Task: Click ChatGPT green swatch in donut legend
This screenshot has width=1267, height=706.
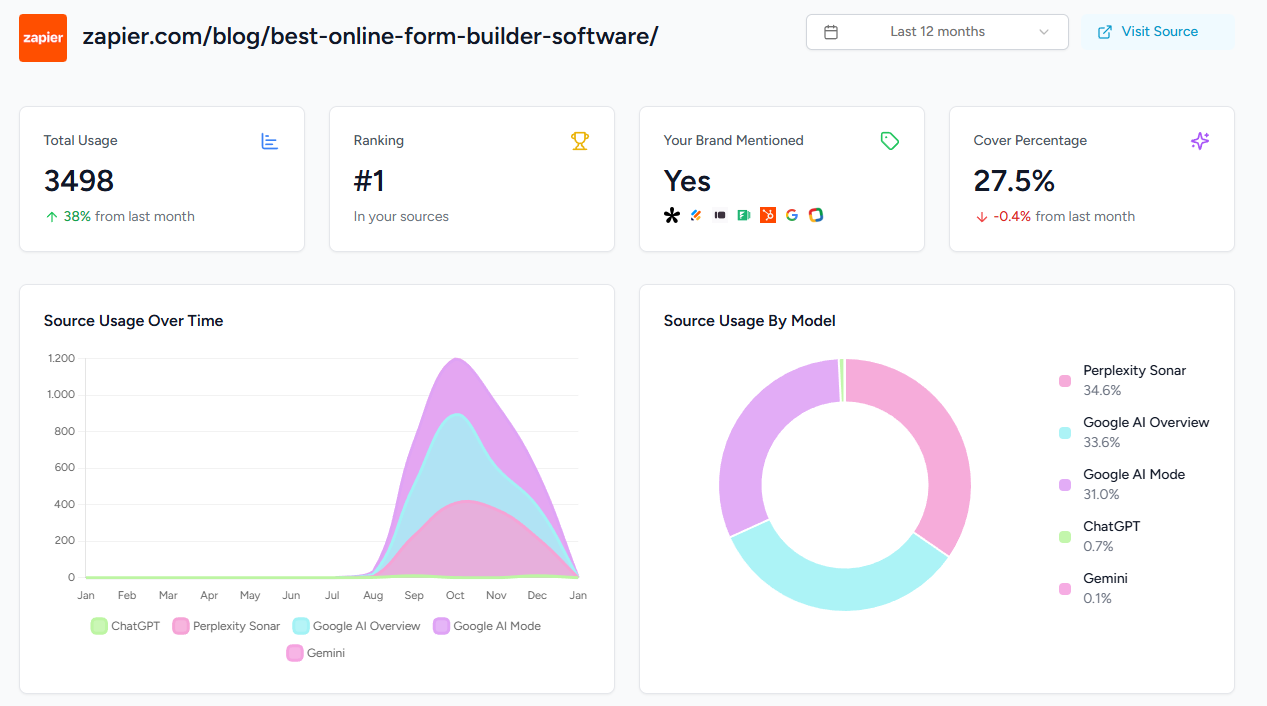Action: 1065,537
